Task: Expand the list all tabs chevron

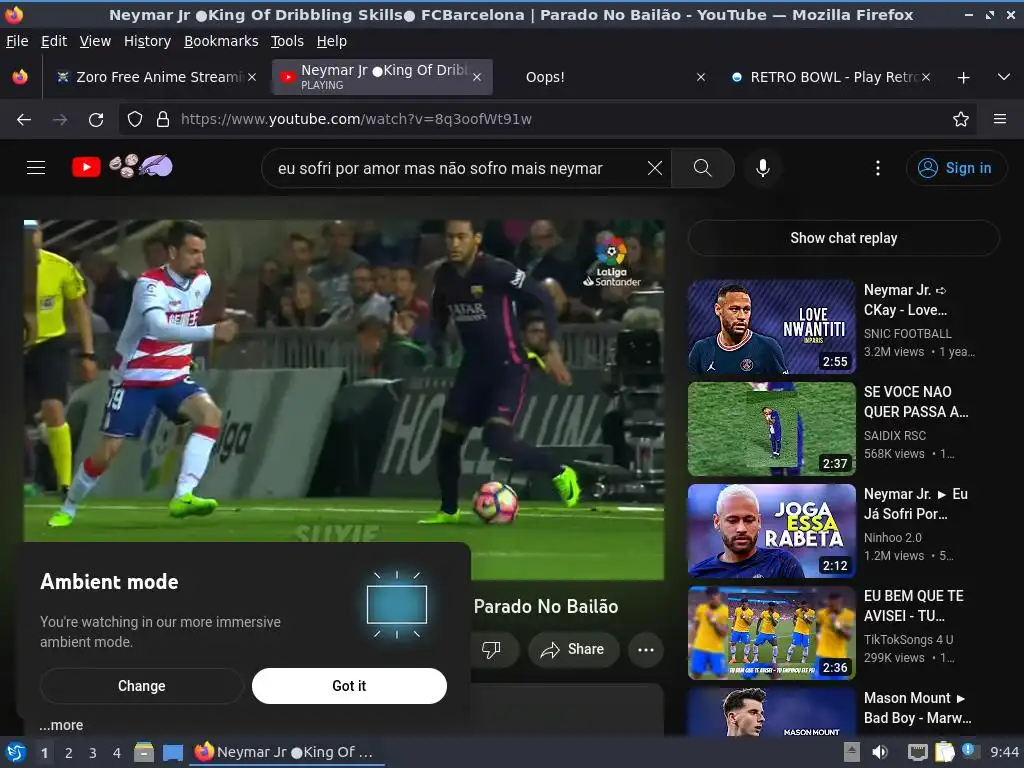Action: pos(1004,77)
